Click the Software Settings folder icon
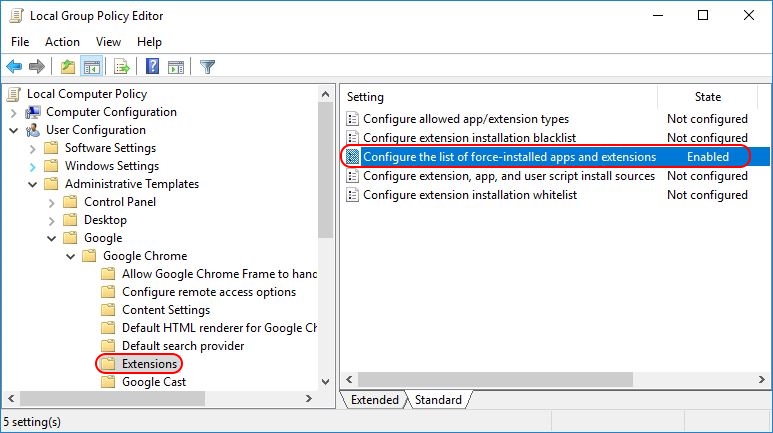 tap(51, 148)
